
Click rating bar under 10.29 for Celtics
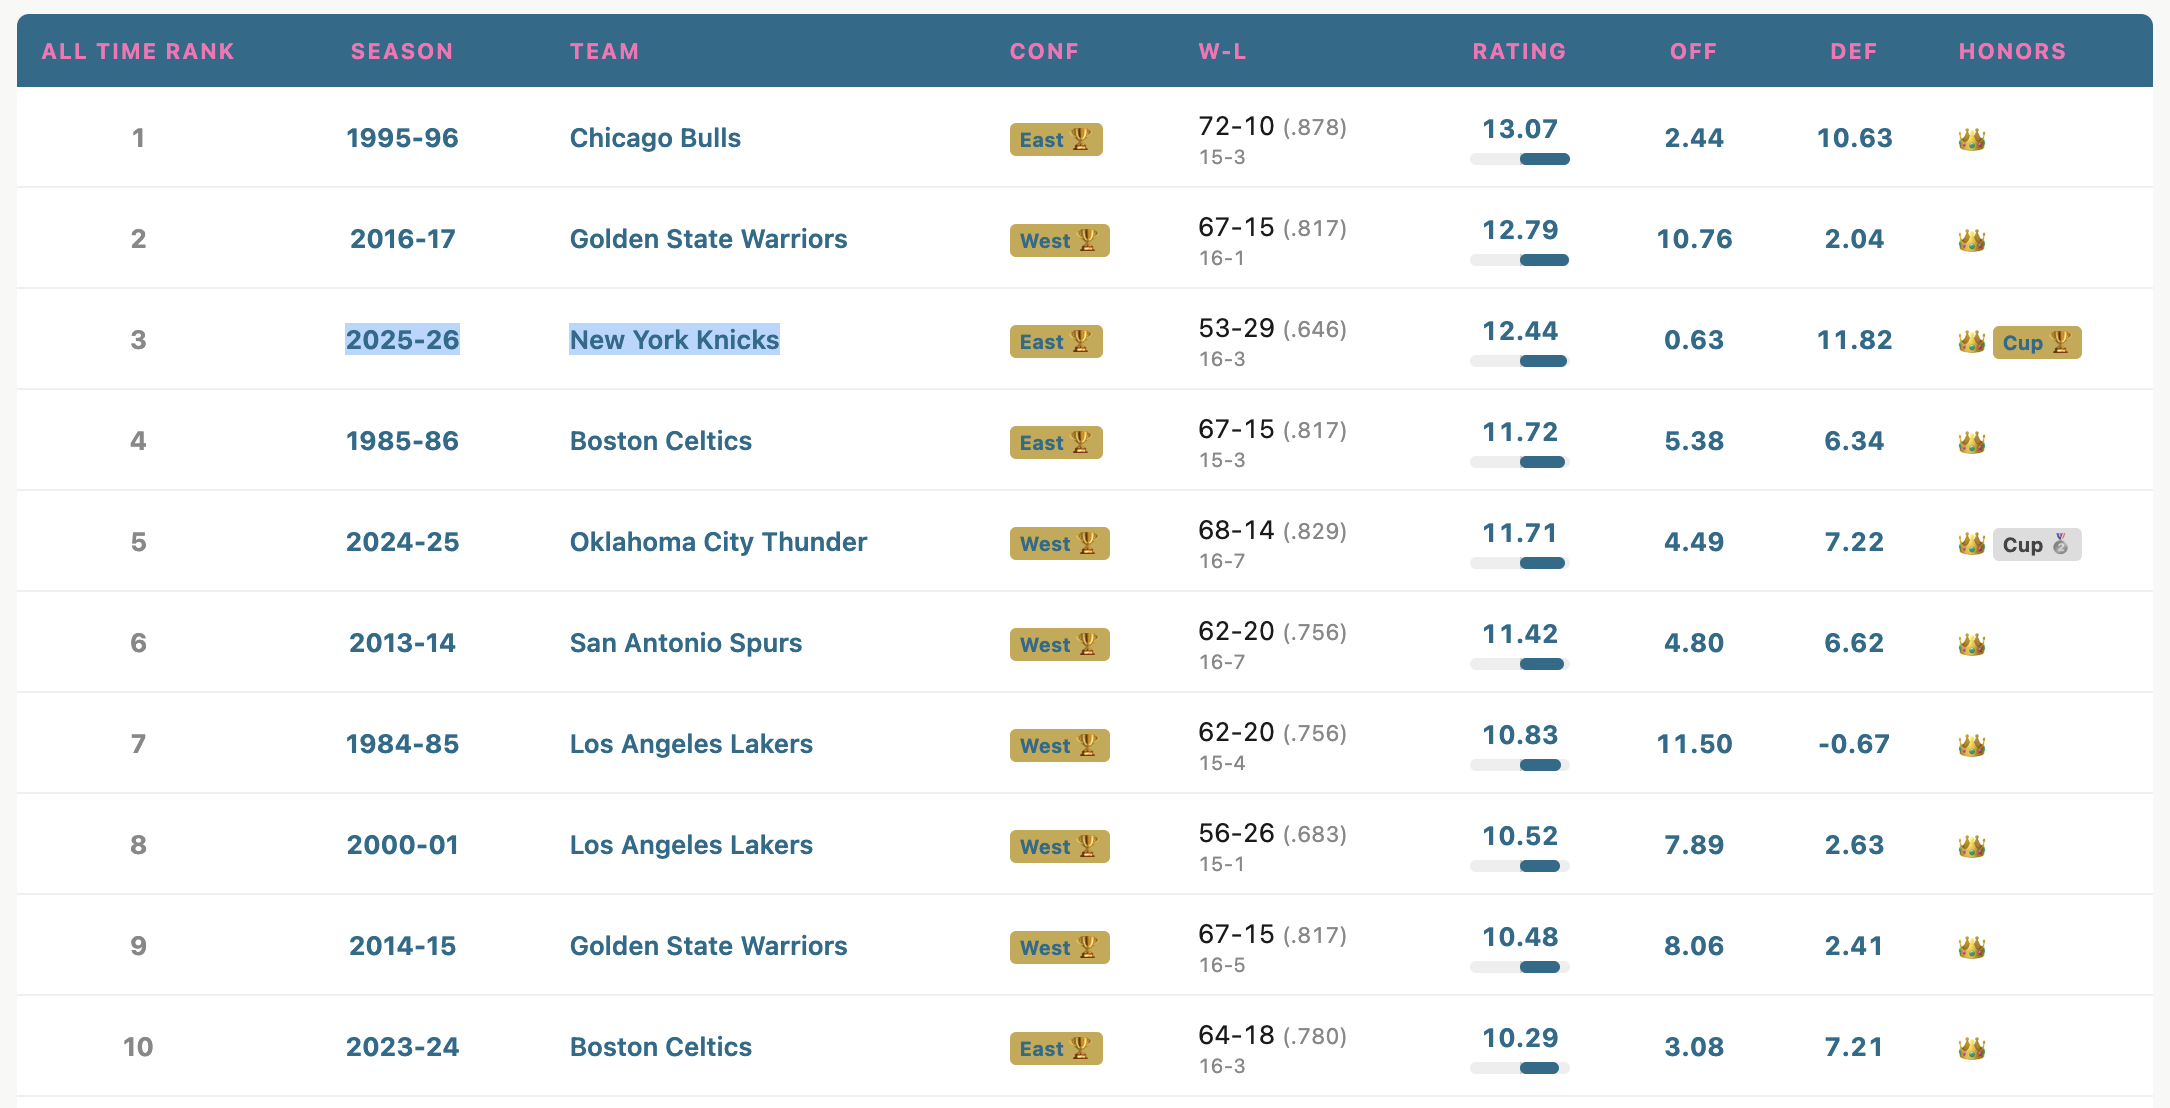point(1519,1068)
